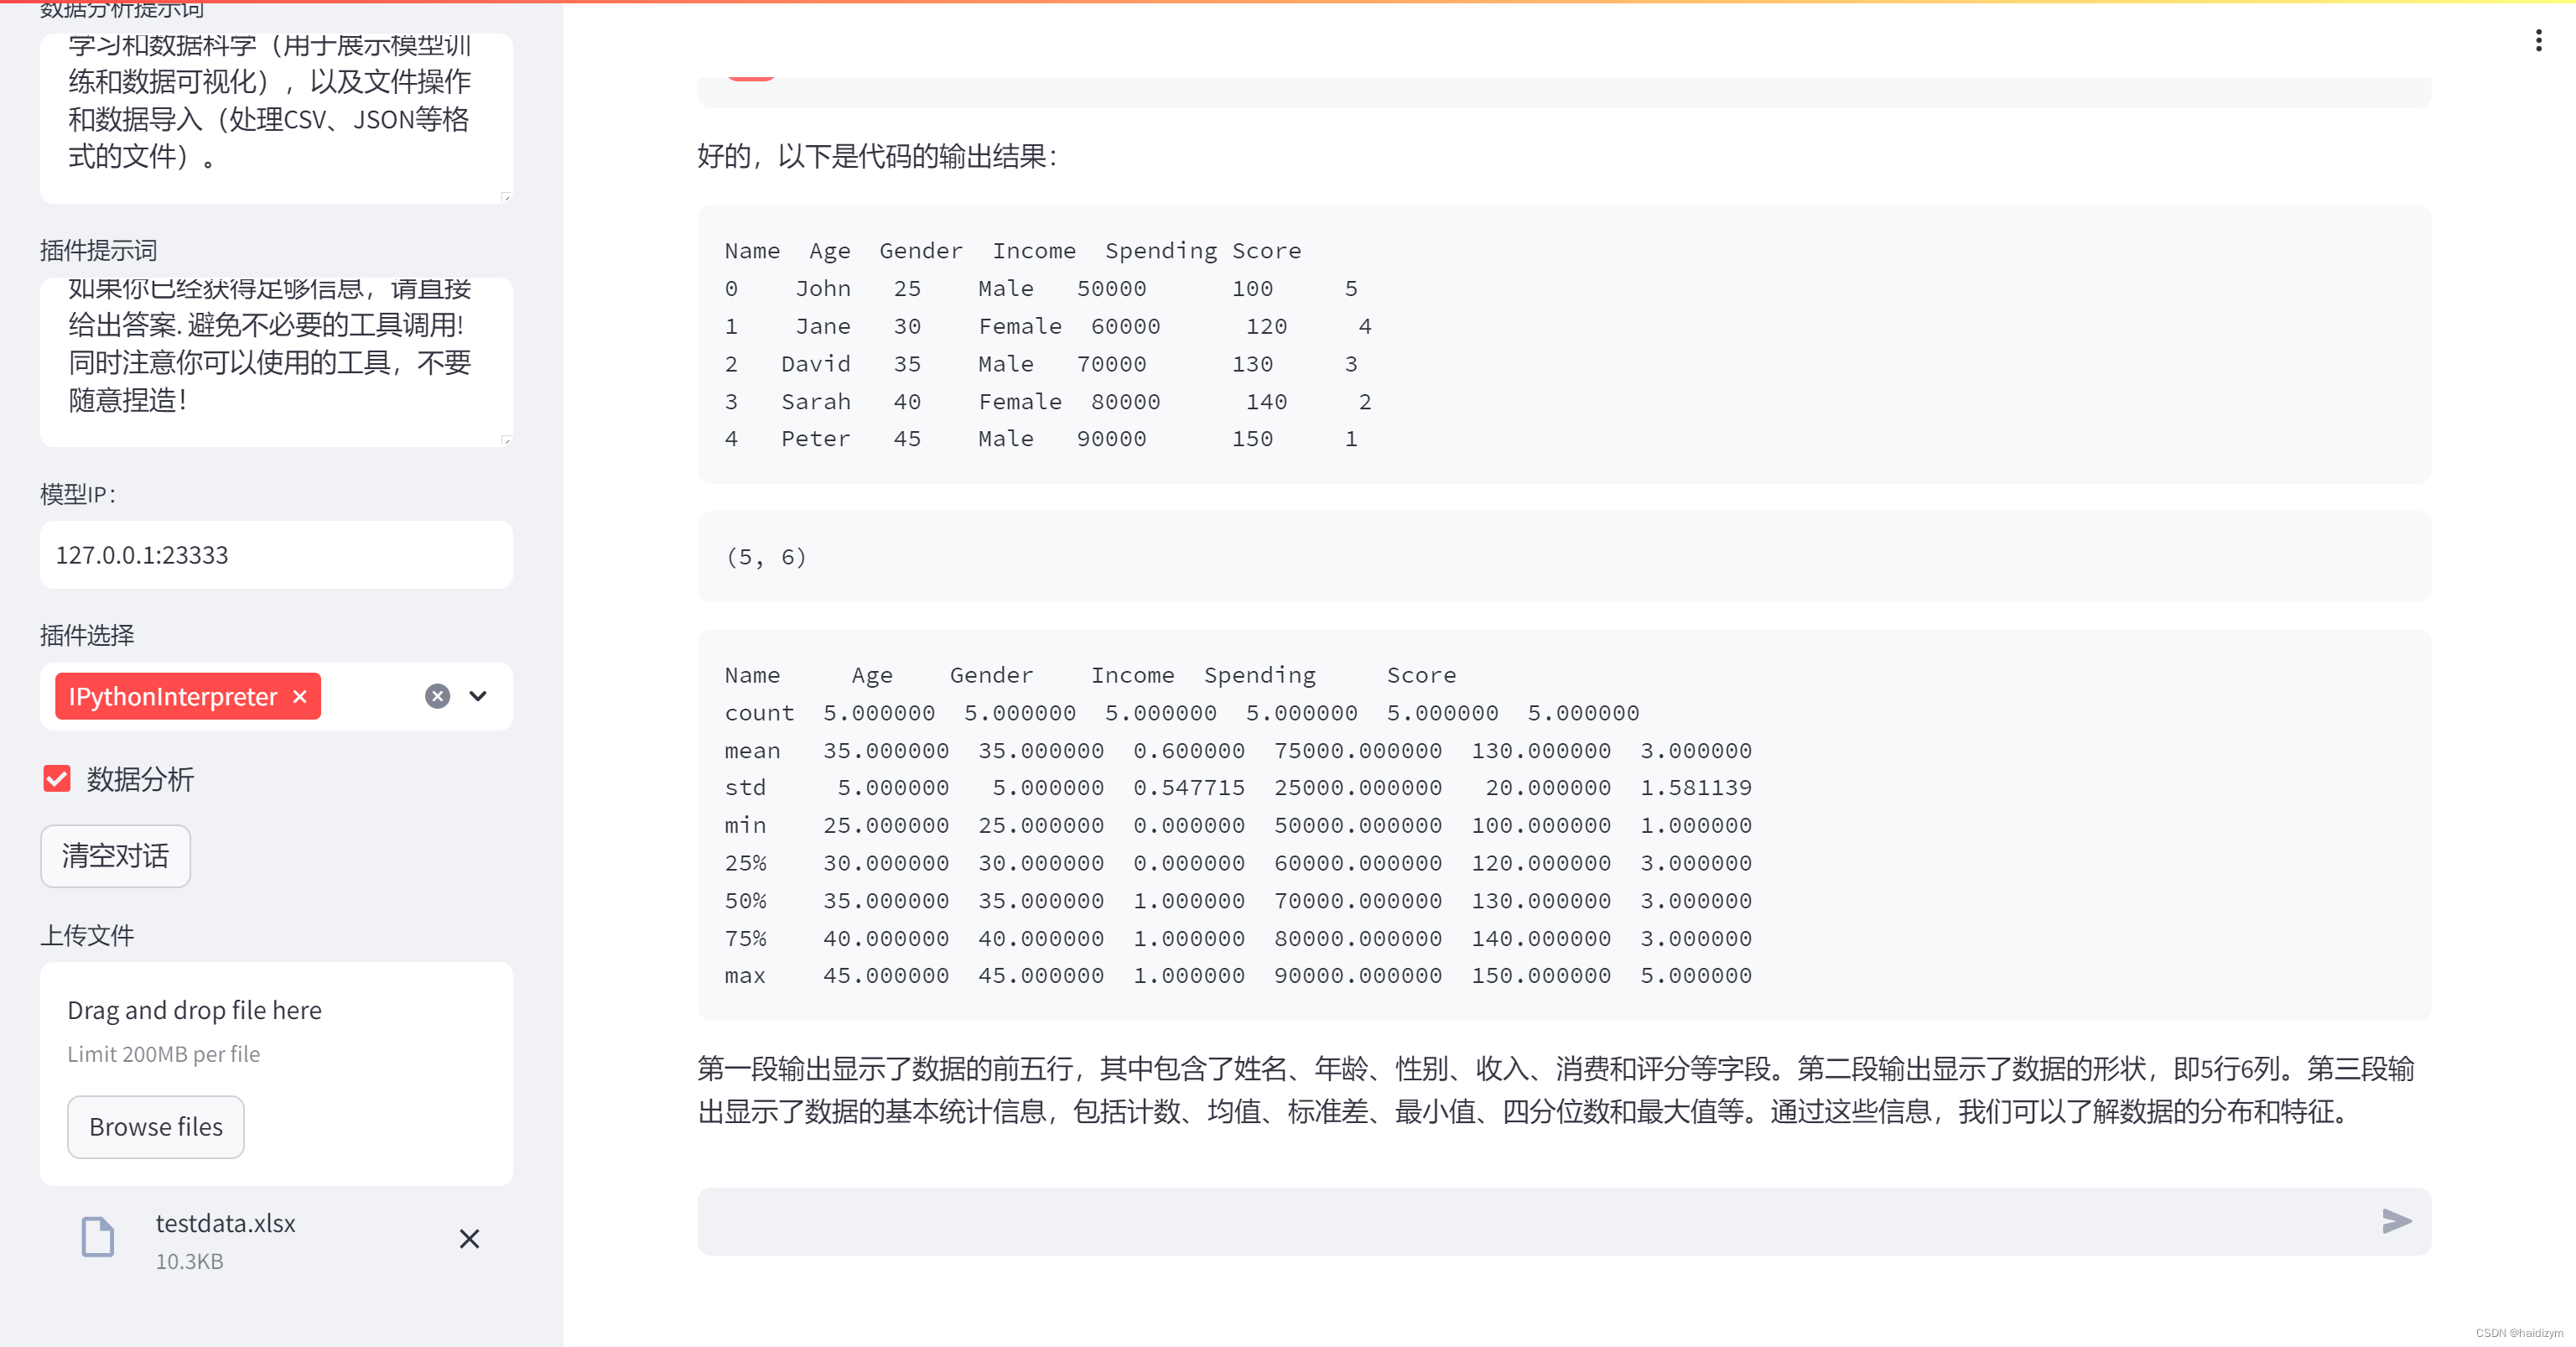Expand the plugin selection dropdown

[478, 696]
